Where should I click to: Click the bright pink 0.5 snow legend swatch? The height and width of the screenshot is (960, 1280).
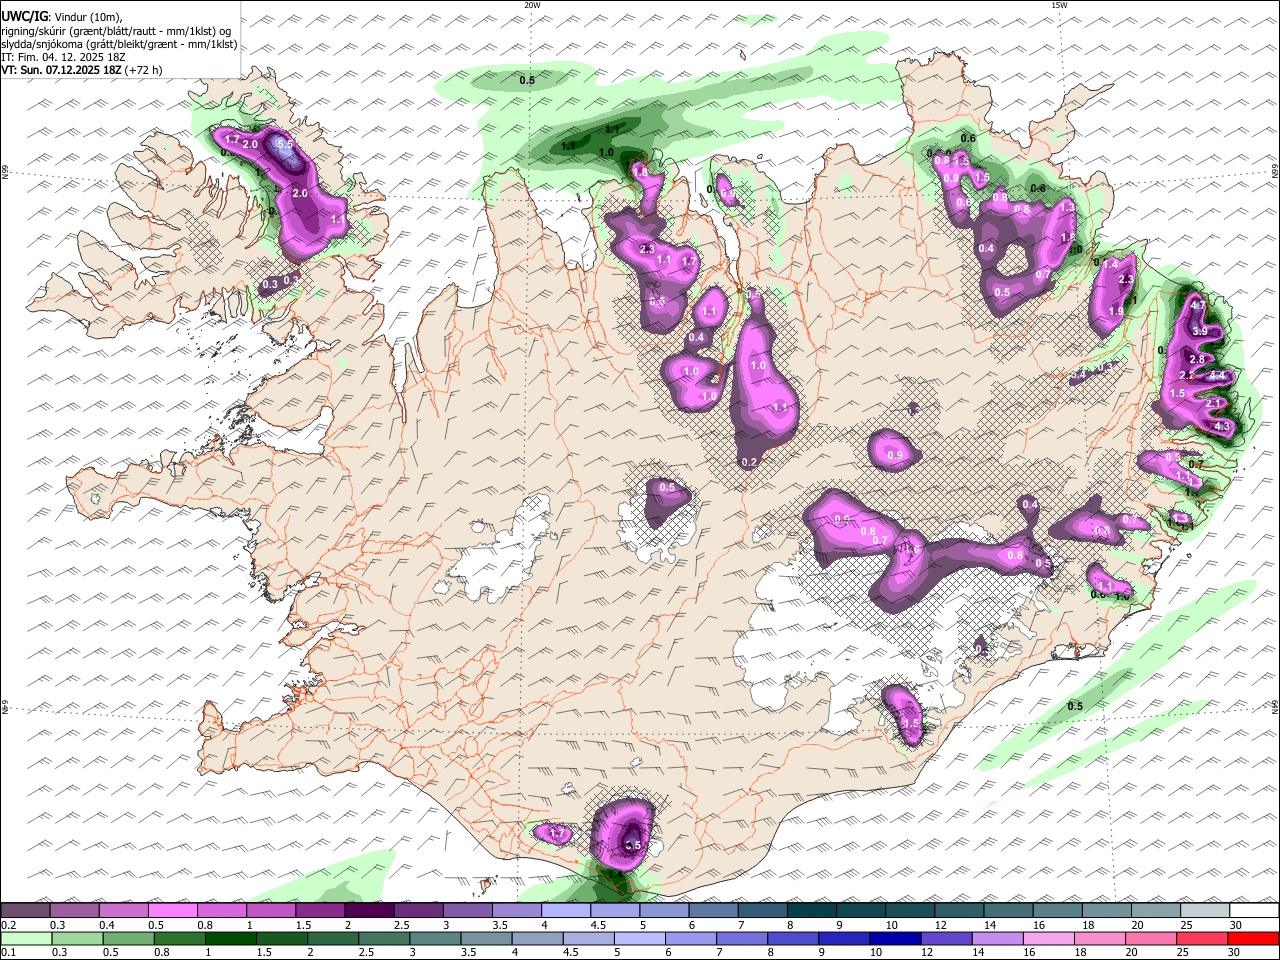tap(172, 910)
